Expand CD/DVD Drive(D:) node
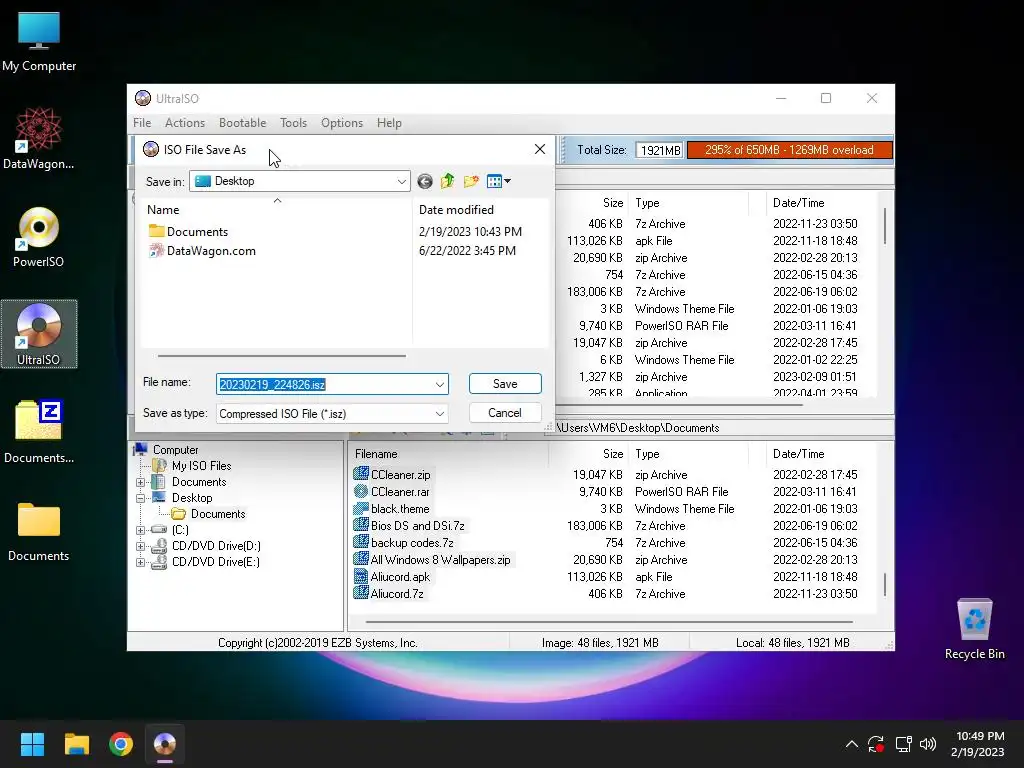 [x=140, y=546]
